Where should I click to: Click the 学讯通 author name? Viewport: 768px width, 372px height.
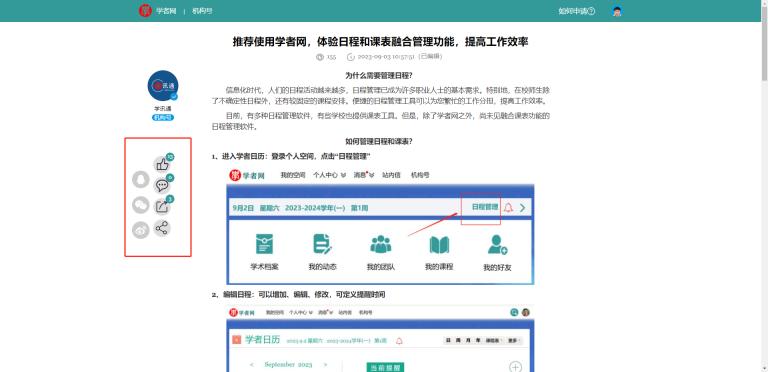tap(163, 109)
